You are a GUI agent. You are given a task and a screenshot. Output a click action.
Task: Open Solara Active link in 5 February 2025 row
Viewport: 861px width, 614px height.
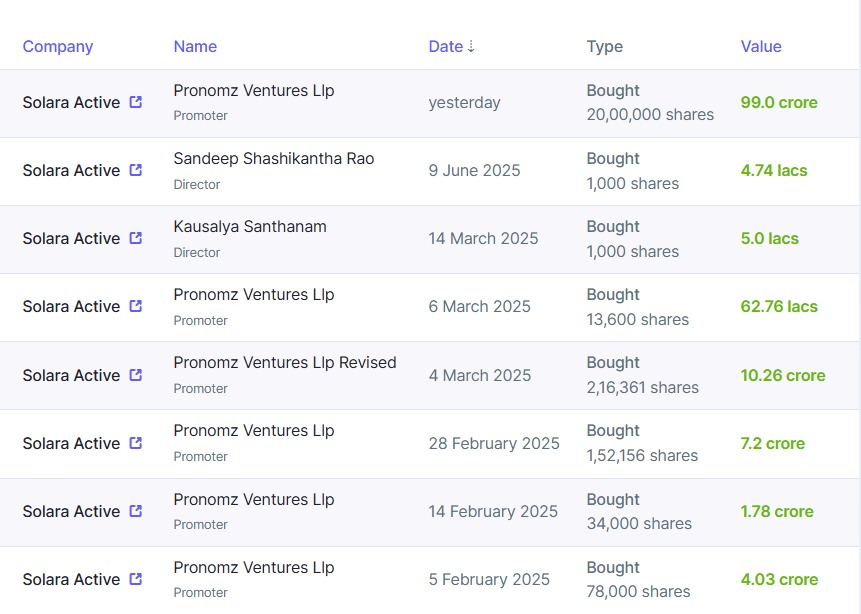click(x=71, y=580)
